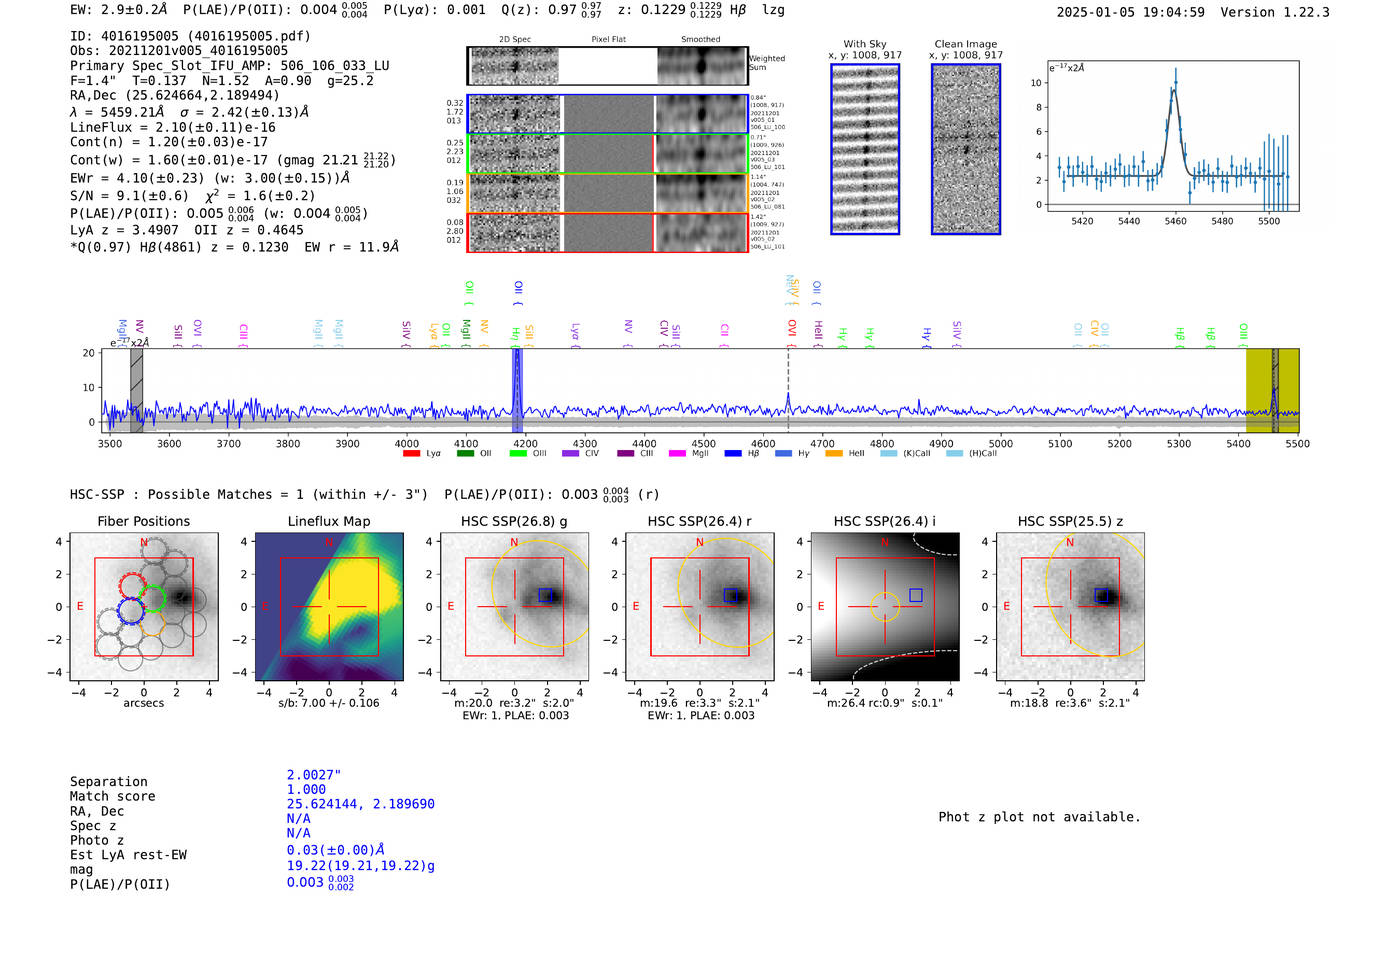Click the yellow shaded region of the spectrum

1272,391
